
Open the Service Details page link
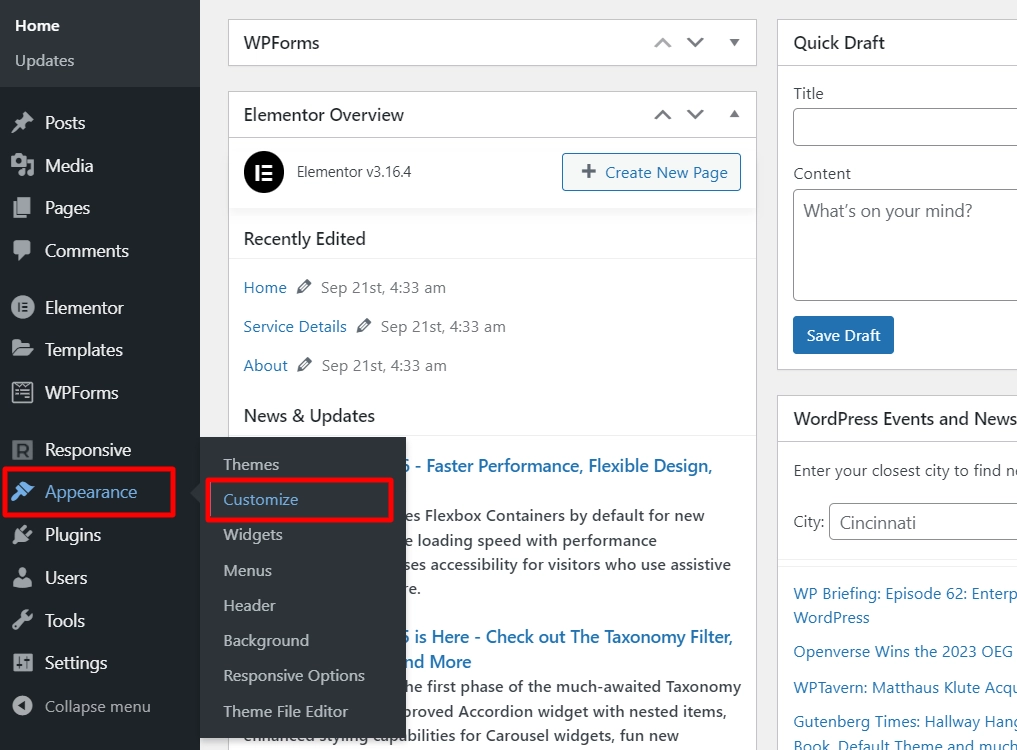[x=295, y=326]
